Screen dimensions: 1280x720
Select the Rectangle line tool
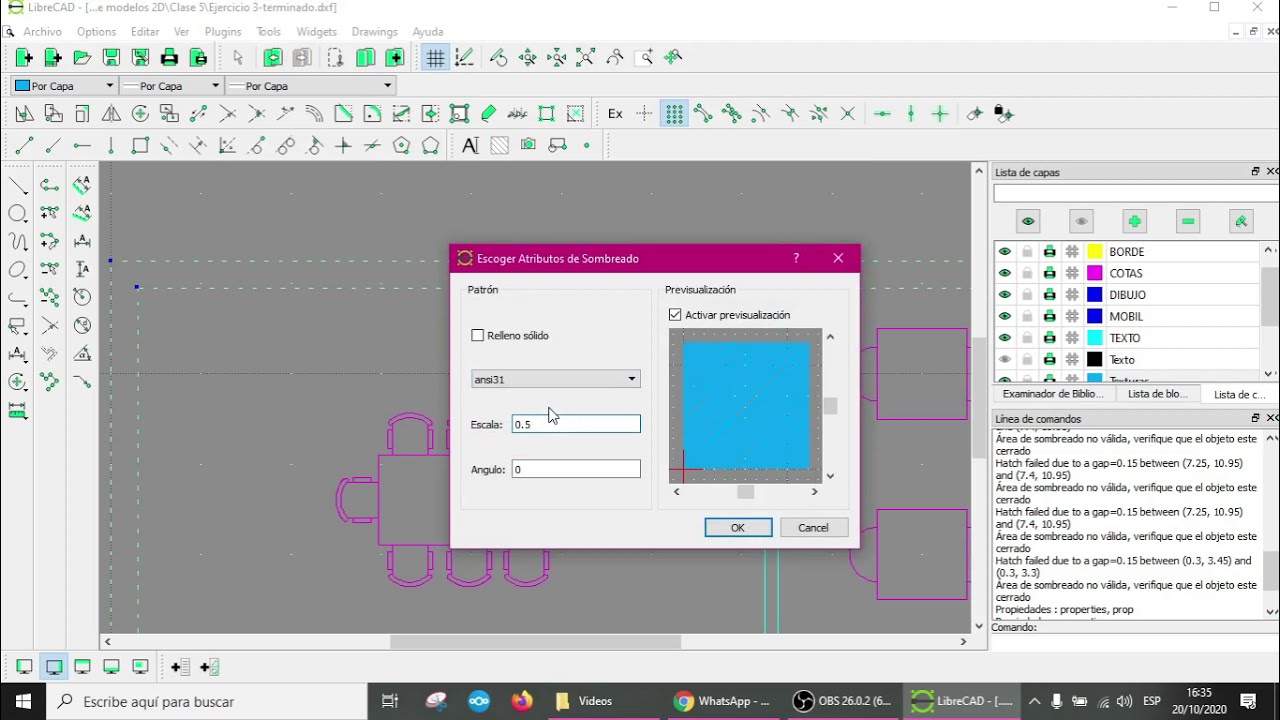140,146
